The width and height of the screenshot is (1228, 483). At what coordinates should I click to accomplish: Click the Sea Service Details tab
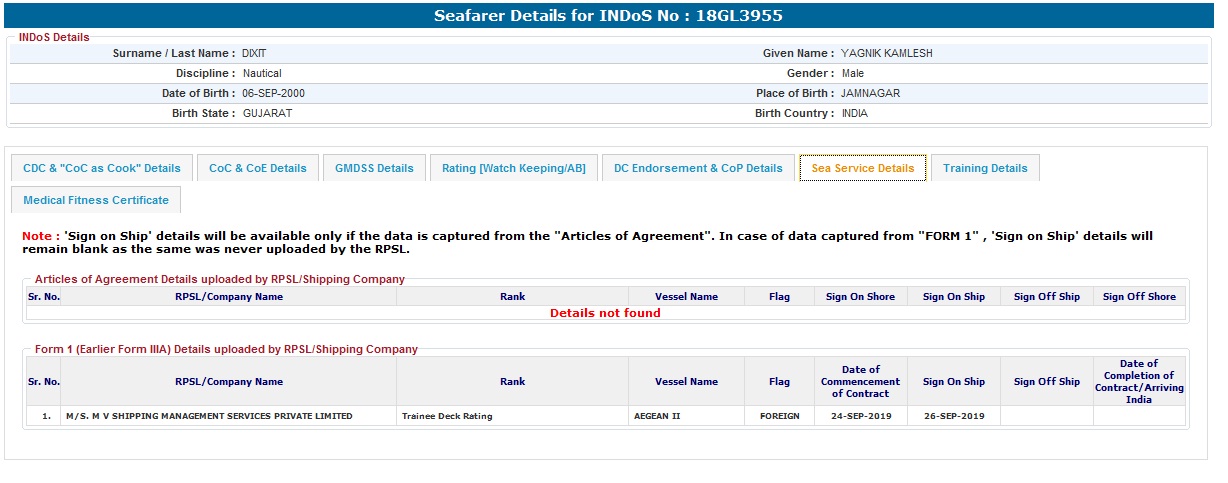click(862, 168)
